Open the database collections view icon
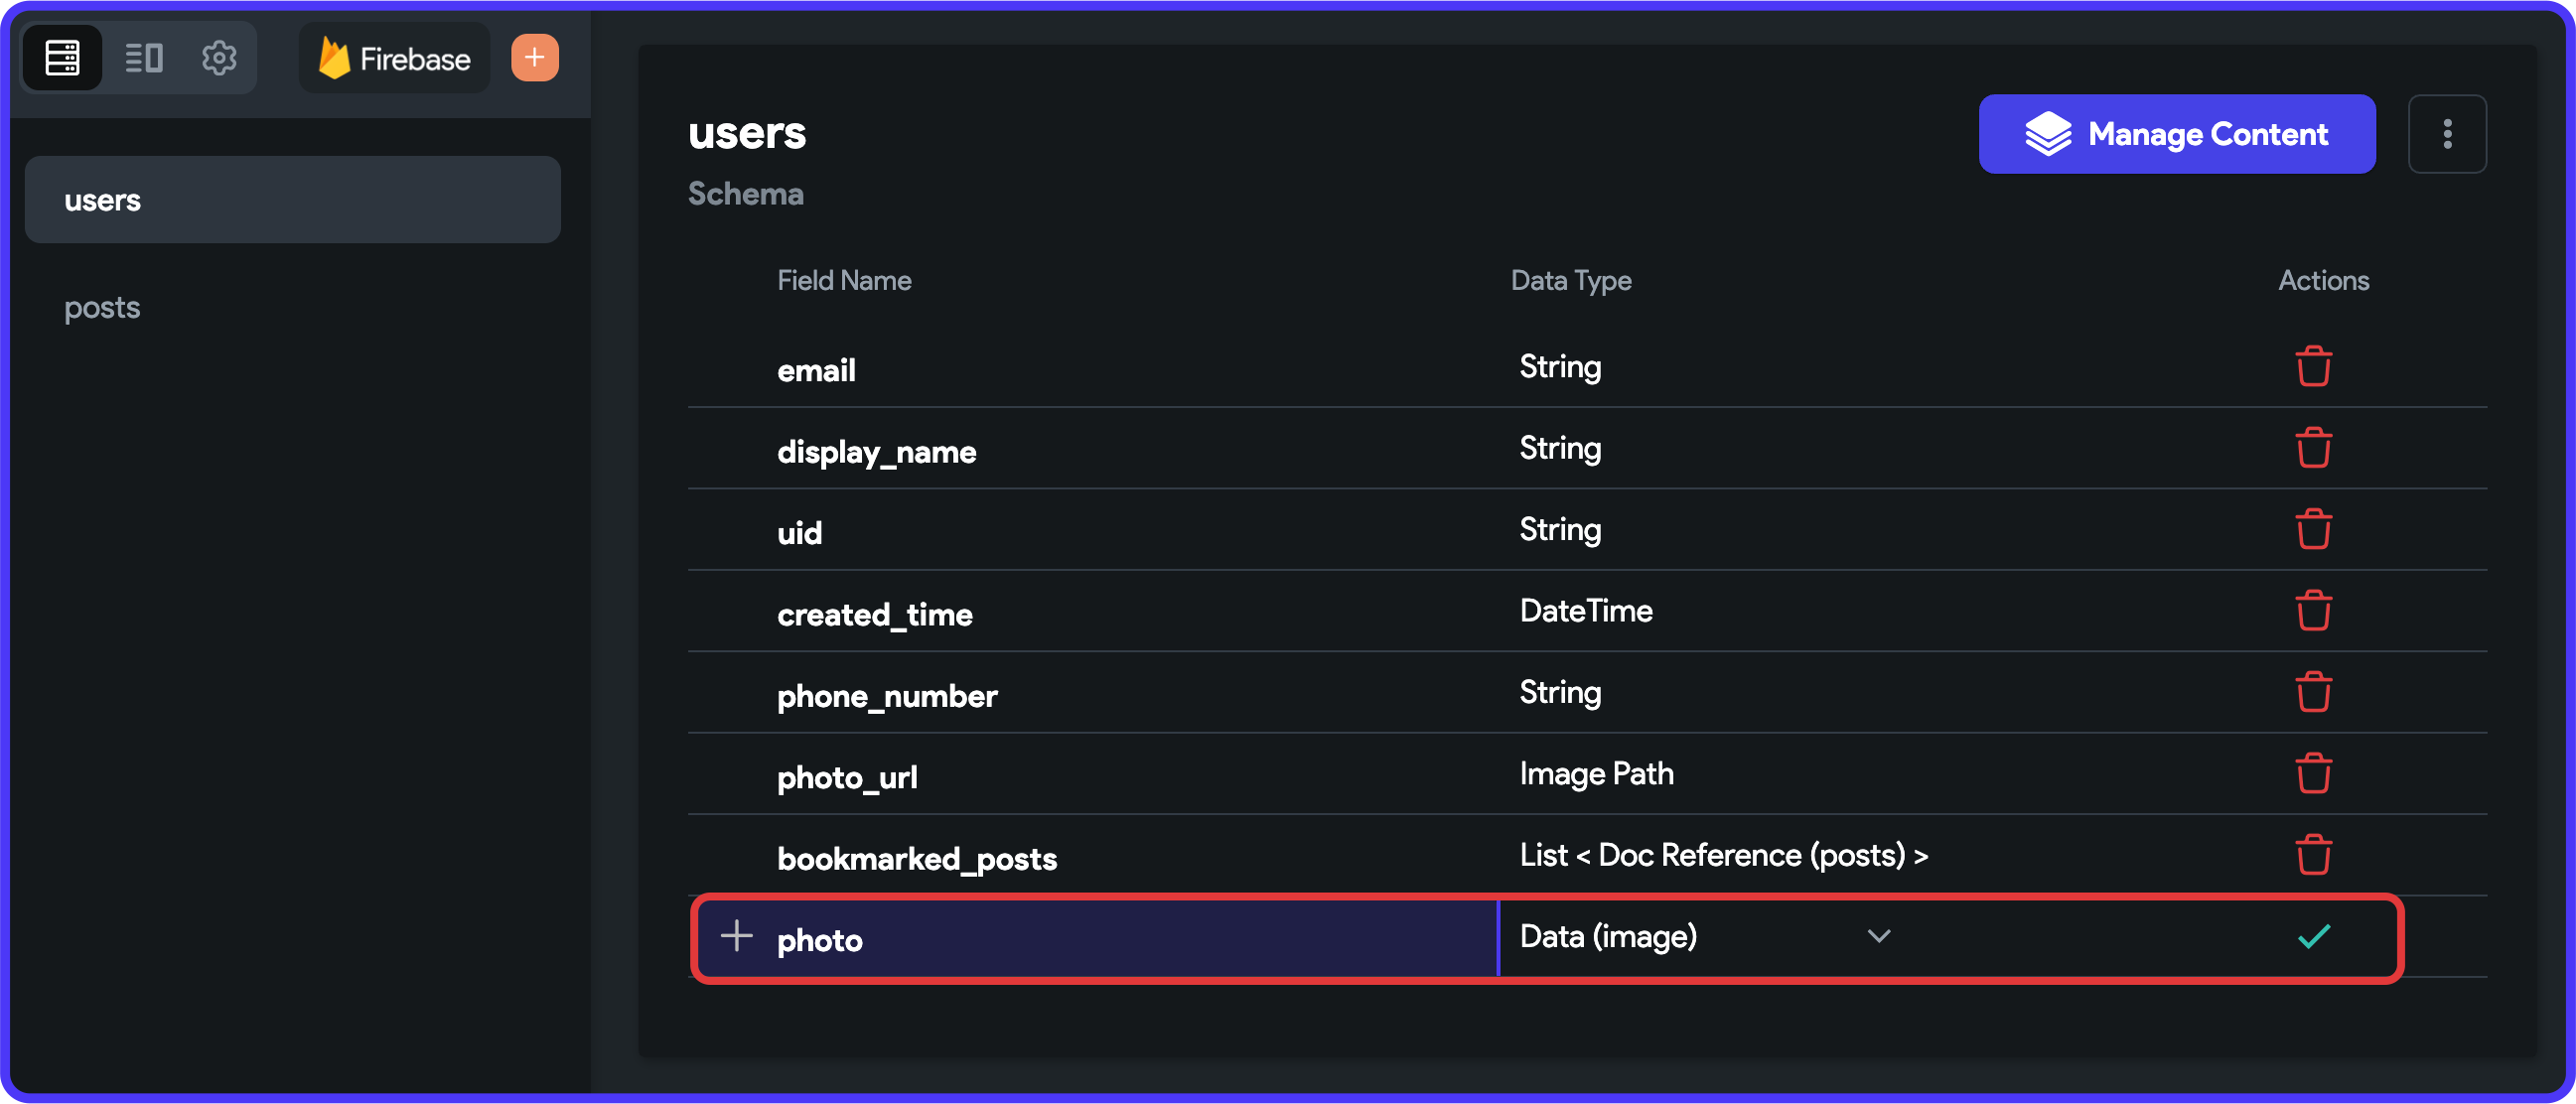 click(62, 58)
